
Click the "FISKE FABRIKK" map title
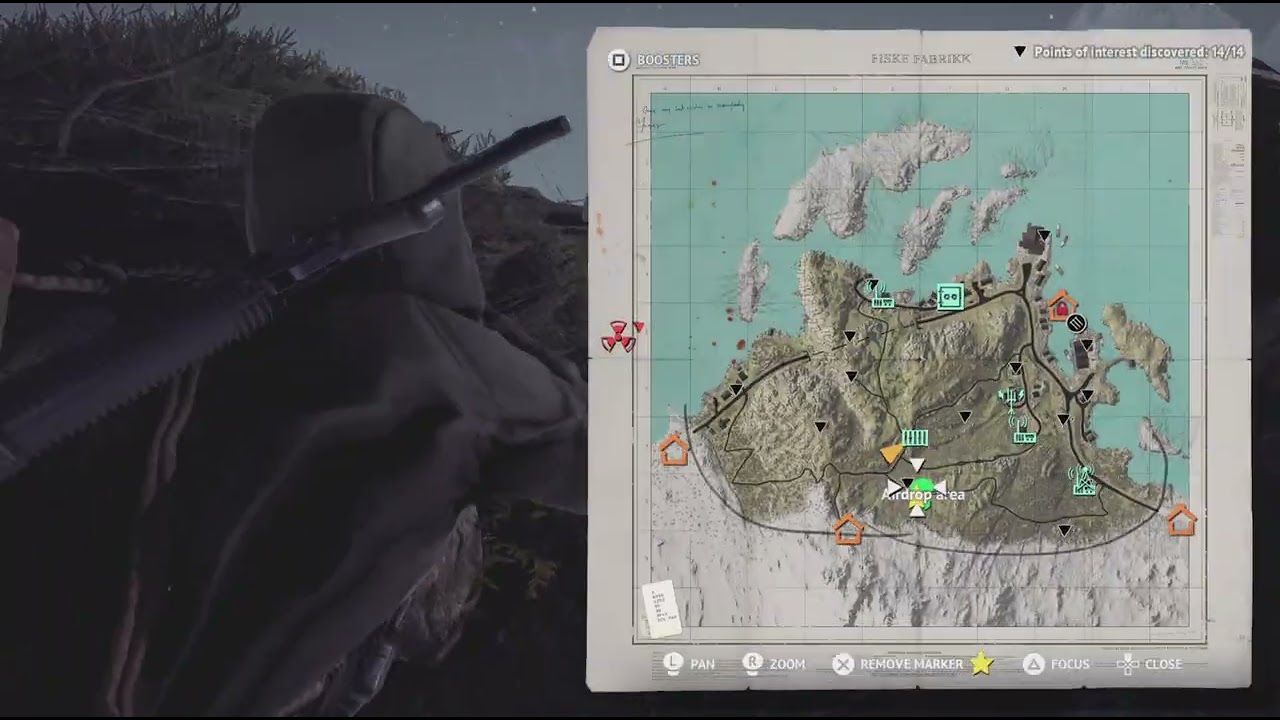[920, 59]
